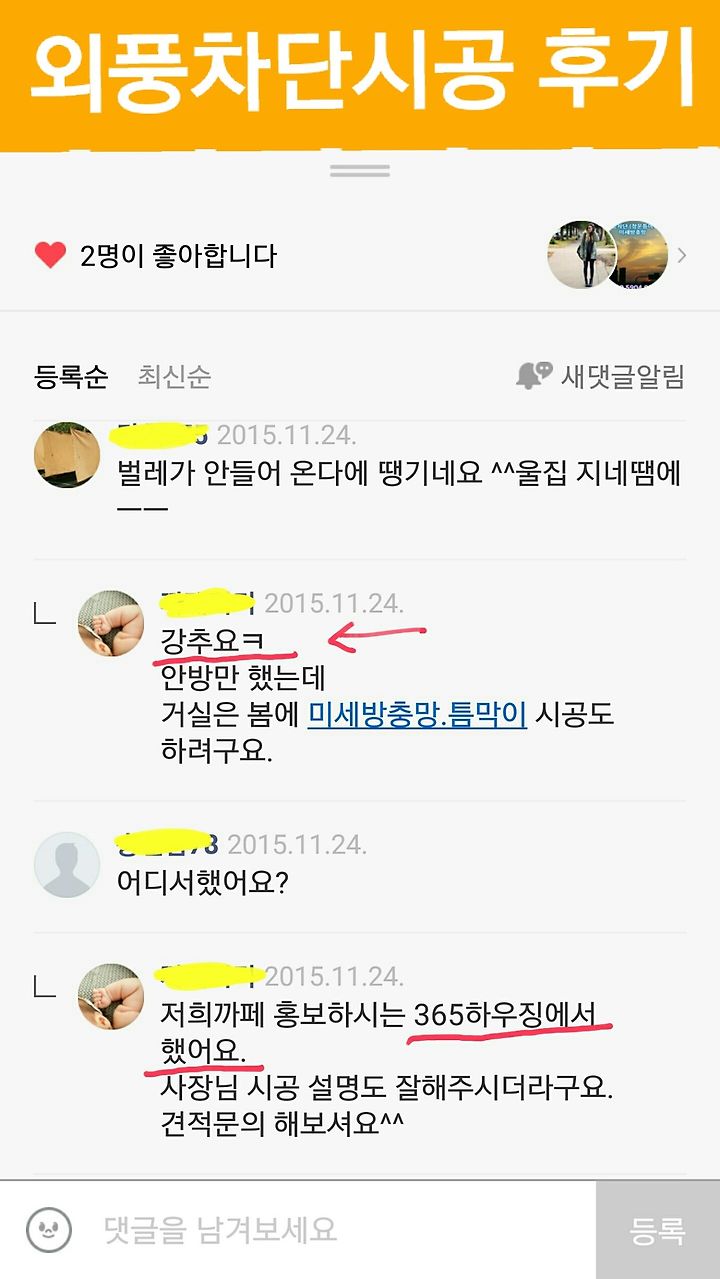Open the emoticon sticker face icon
This screenshot has width=720, height=1279.
[x=49, y=1230]
